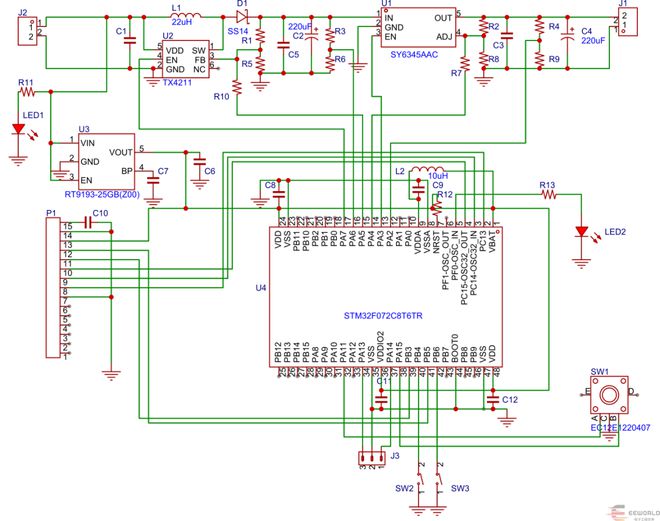Select the SW1 rotary encoder symbol
Viewport: 660px width, 521px height.
[609, 395]
